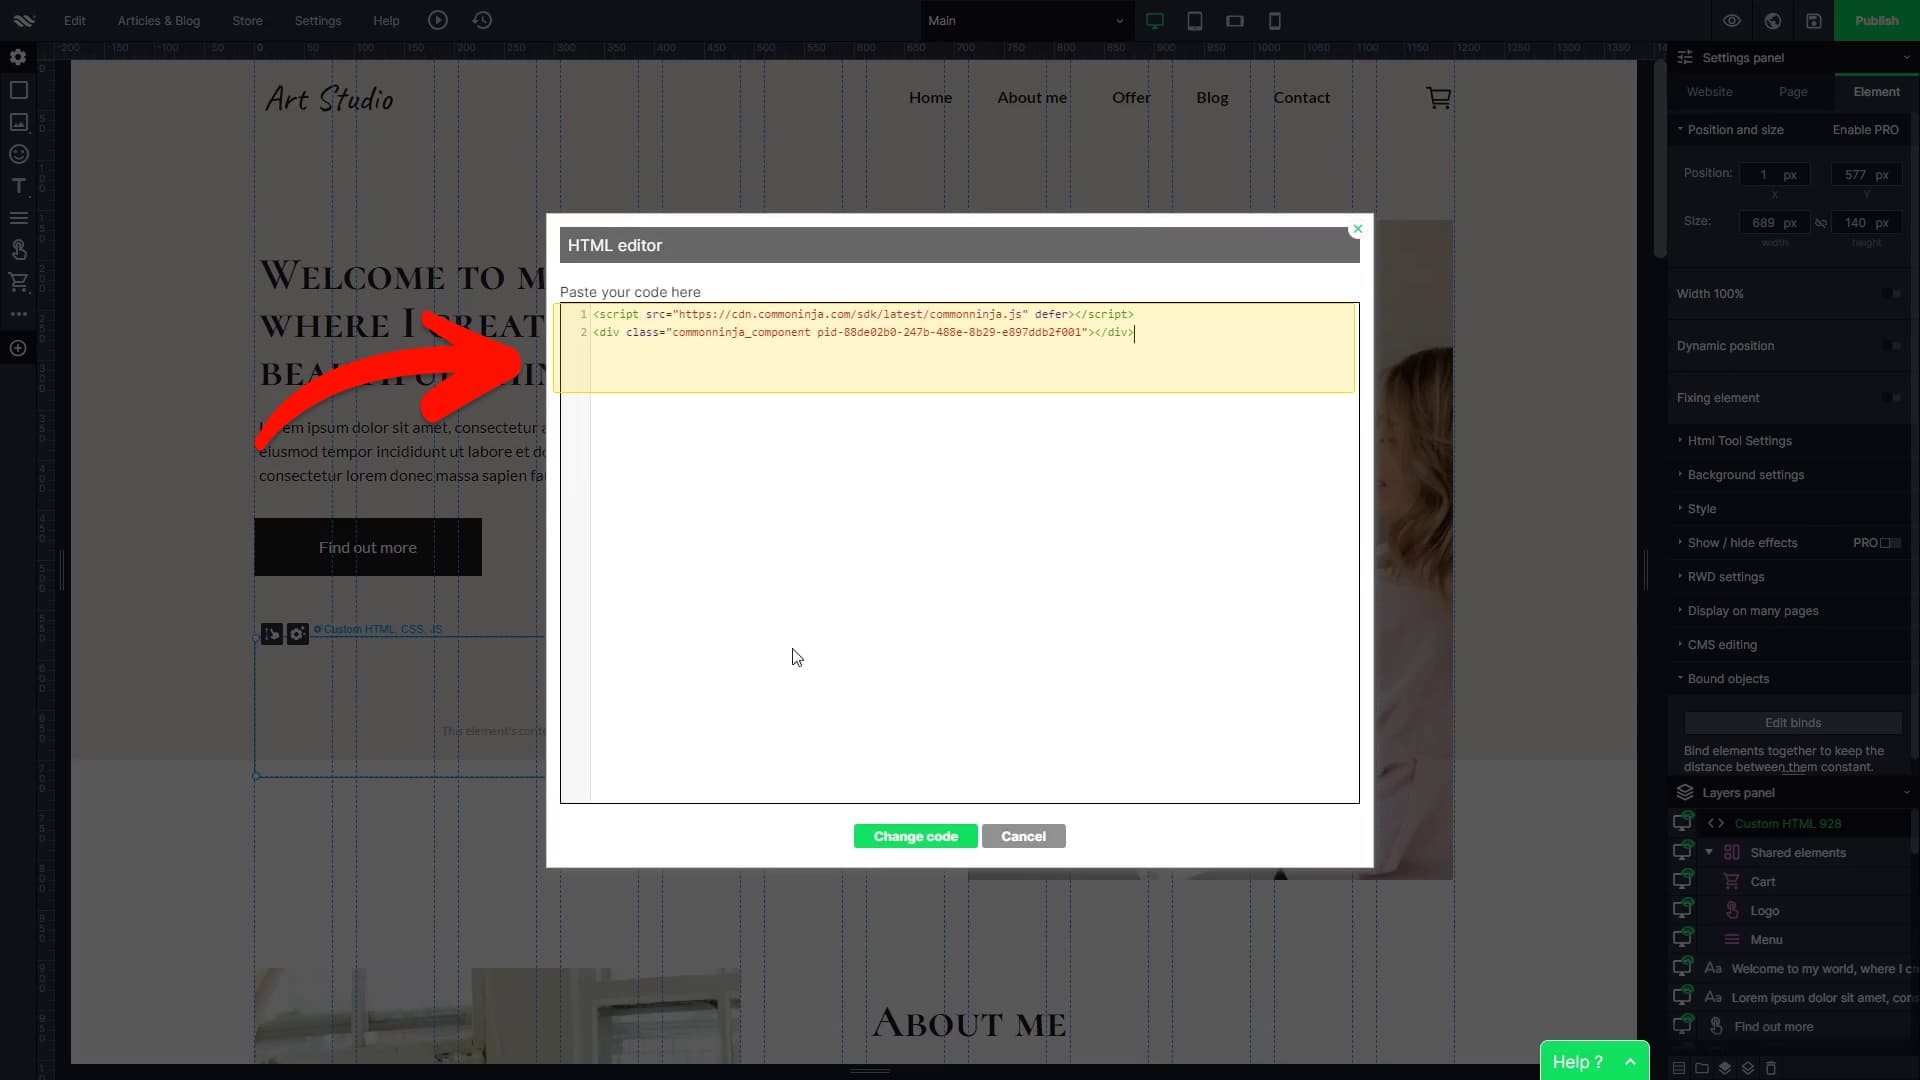Click the WebWave logo in top-left corner
The image size is (1920, 1080).
24,20
